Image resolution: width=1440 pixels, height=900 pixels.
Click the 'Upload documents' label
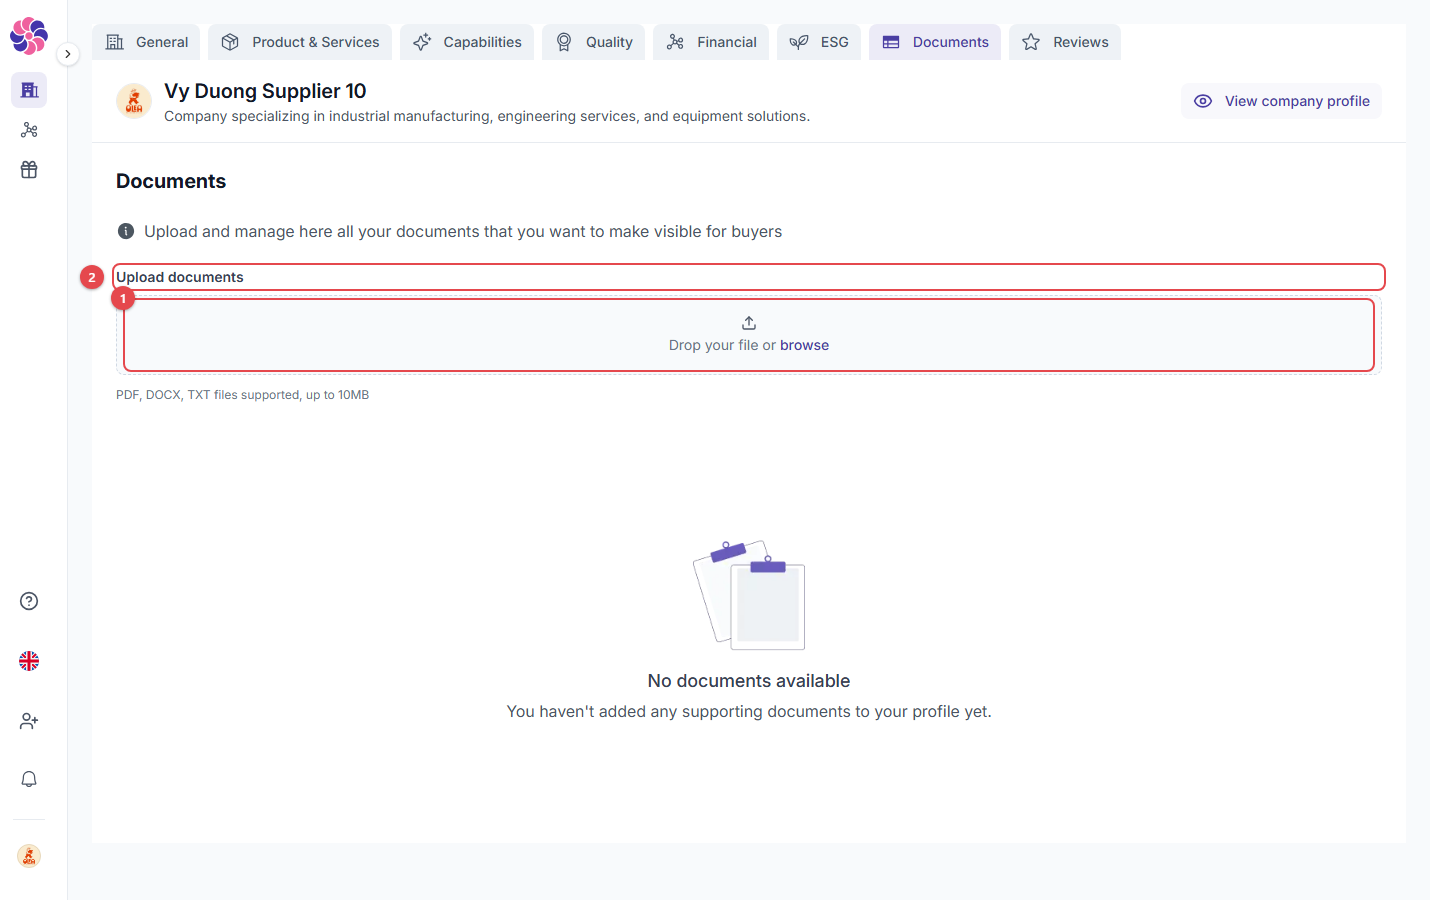[180, 277]
